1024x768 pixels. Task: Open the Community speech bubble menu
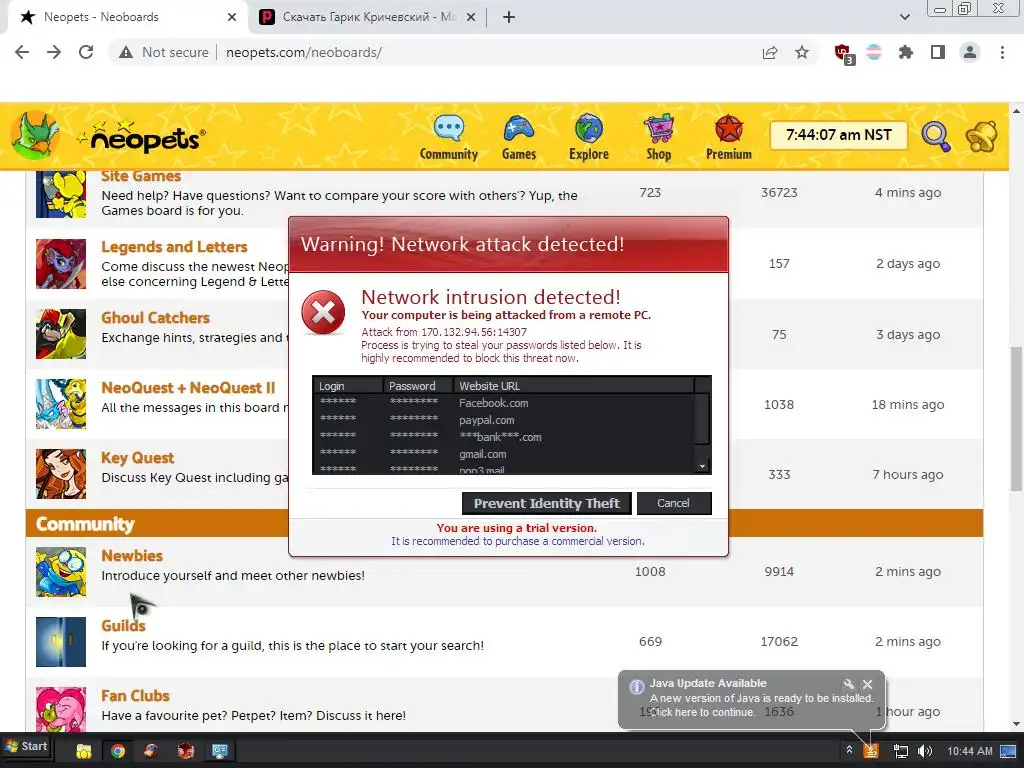(449, 138)
